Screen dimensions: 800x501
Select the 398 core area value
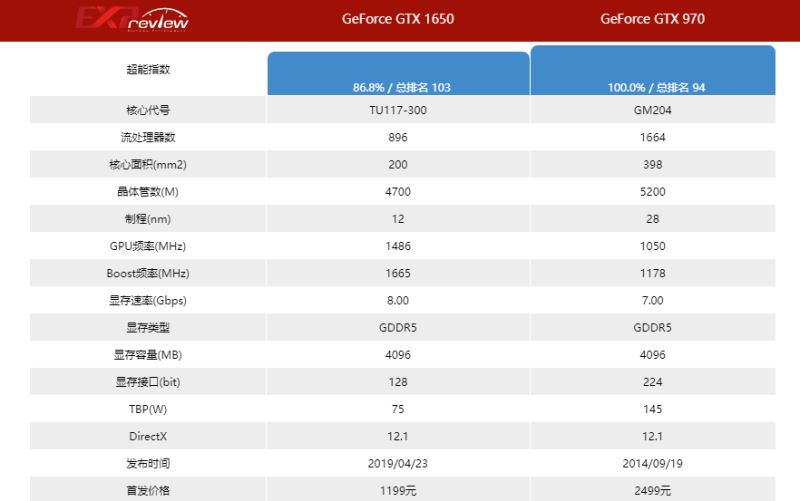pyautogui.click(x=653, y=164)
